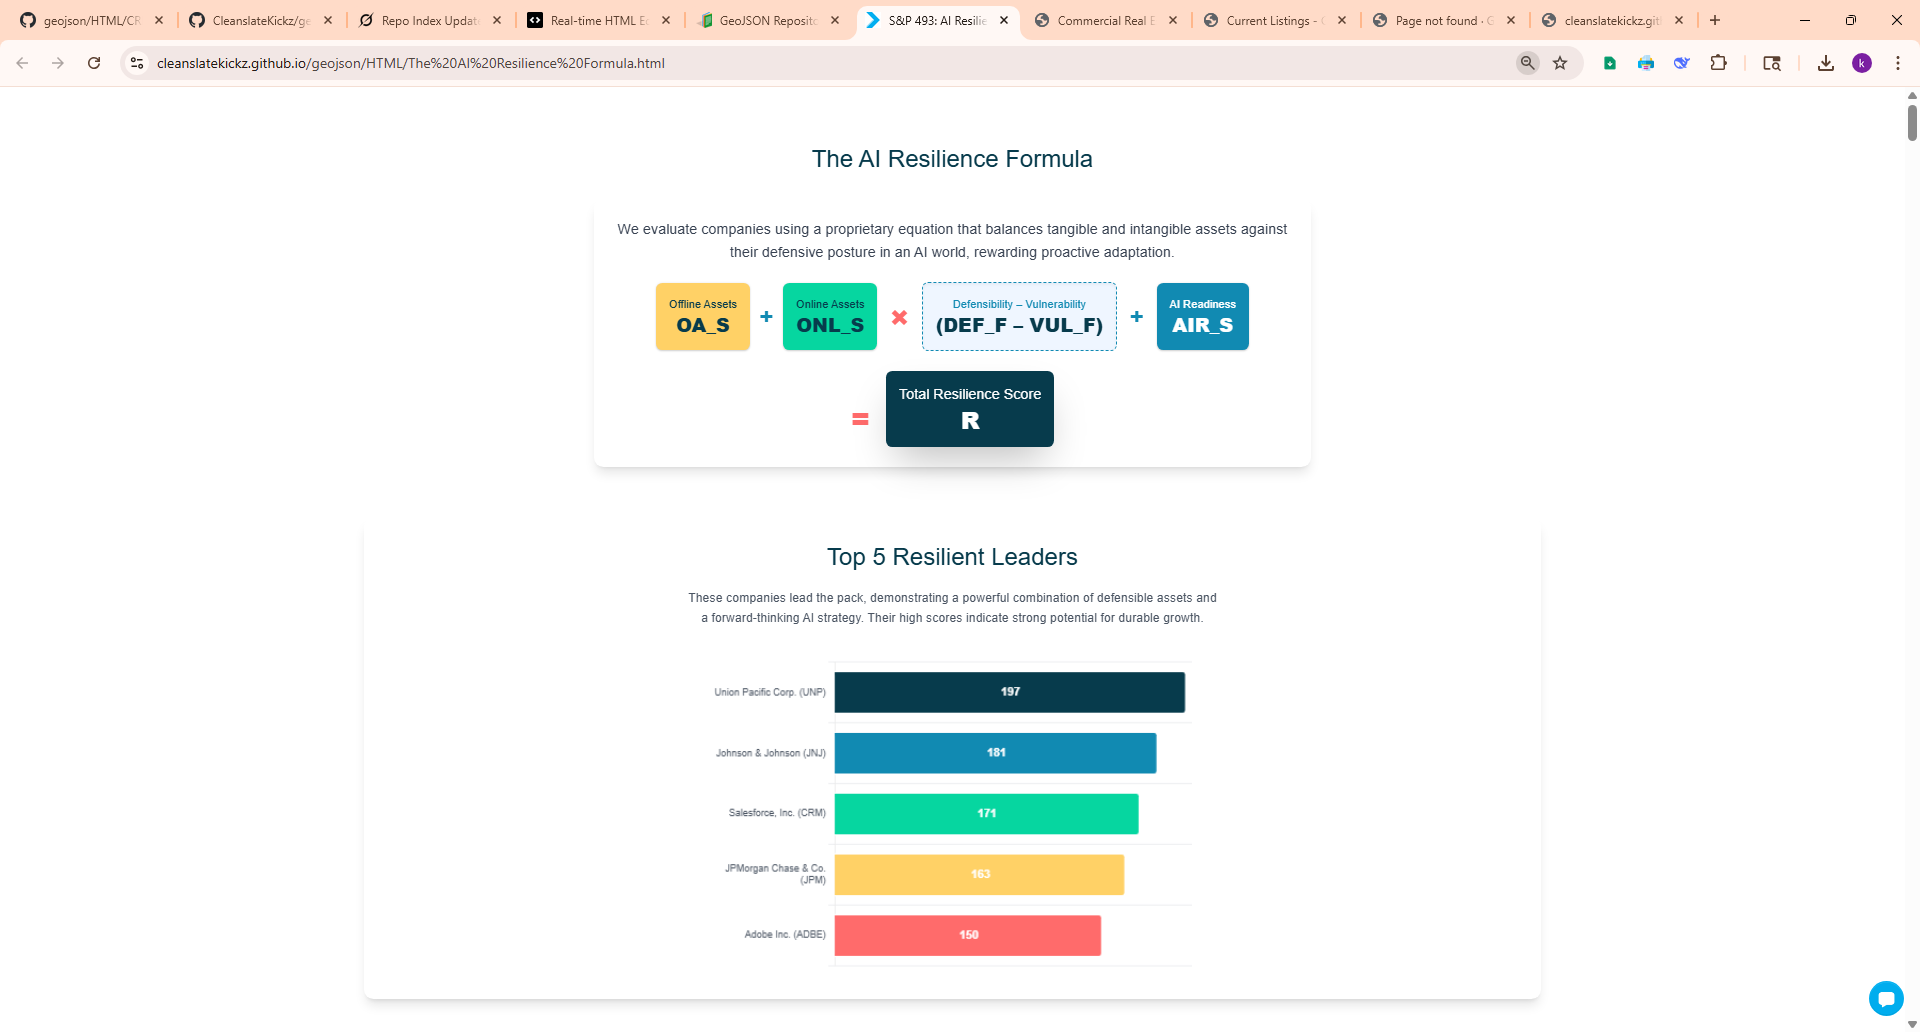This screenshot has height=1032, width=1920.
Task: Click the Online Assets ONL_S box
Action: pyautogui.click(x=830, y=316)
